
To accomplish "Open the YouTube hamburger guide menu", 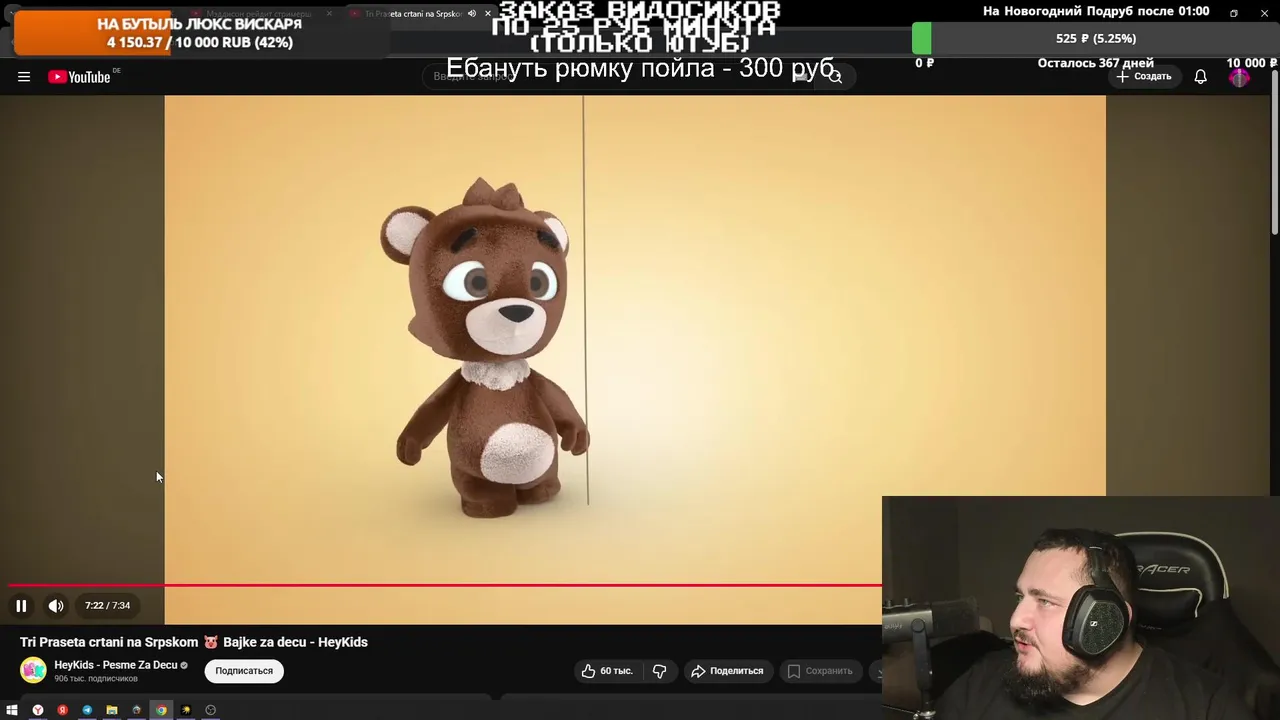I will click(x=24, y=77).
